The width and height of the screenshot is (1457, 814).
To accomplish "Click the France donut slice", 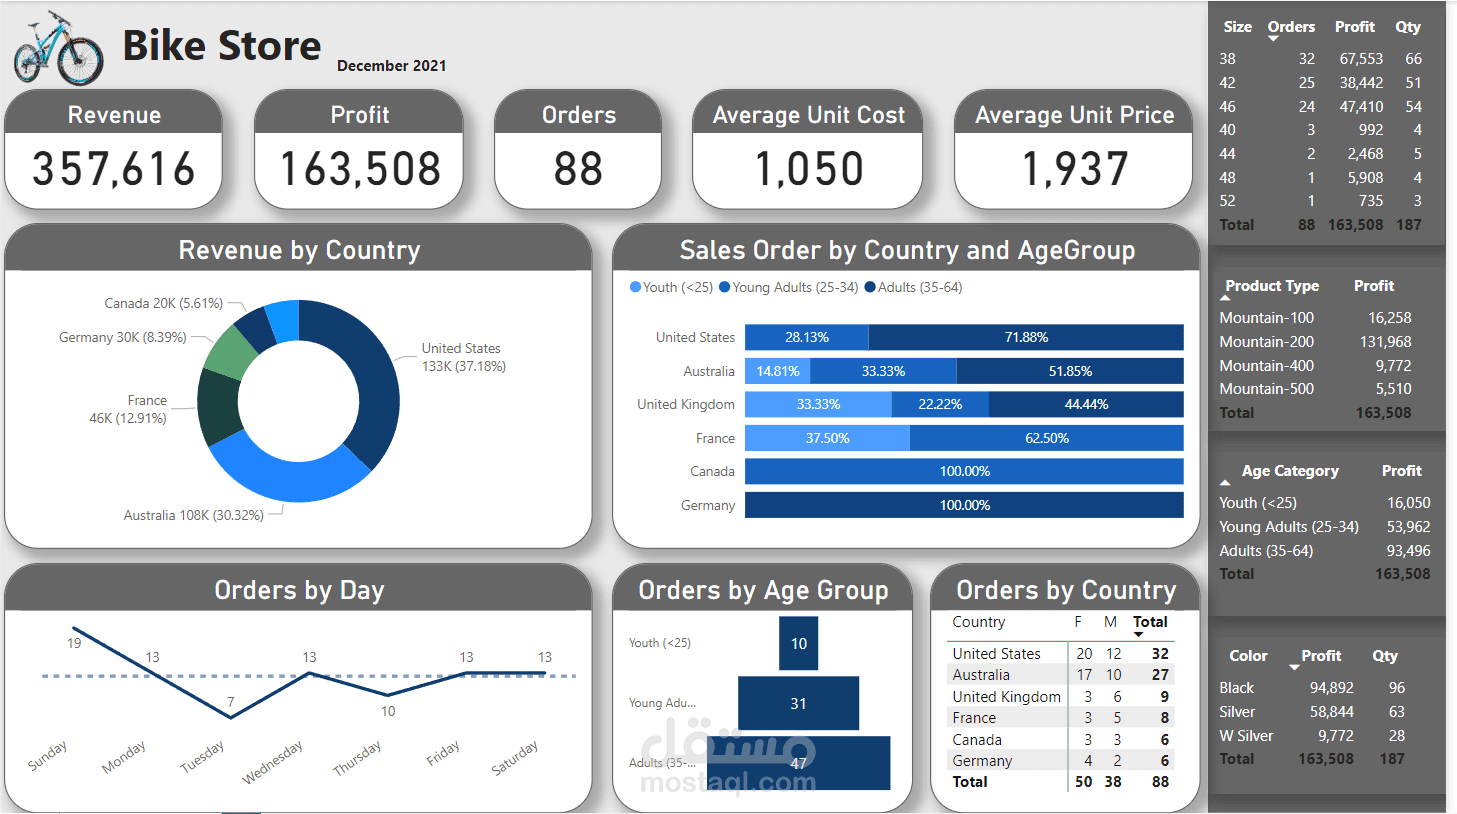I will click(x=219, y=407).
